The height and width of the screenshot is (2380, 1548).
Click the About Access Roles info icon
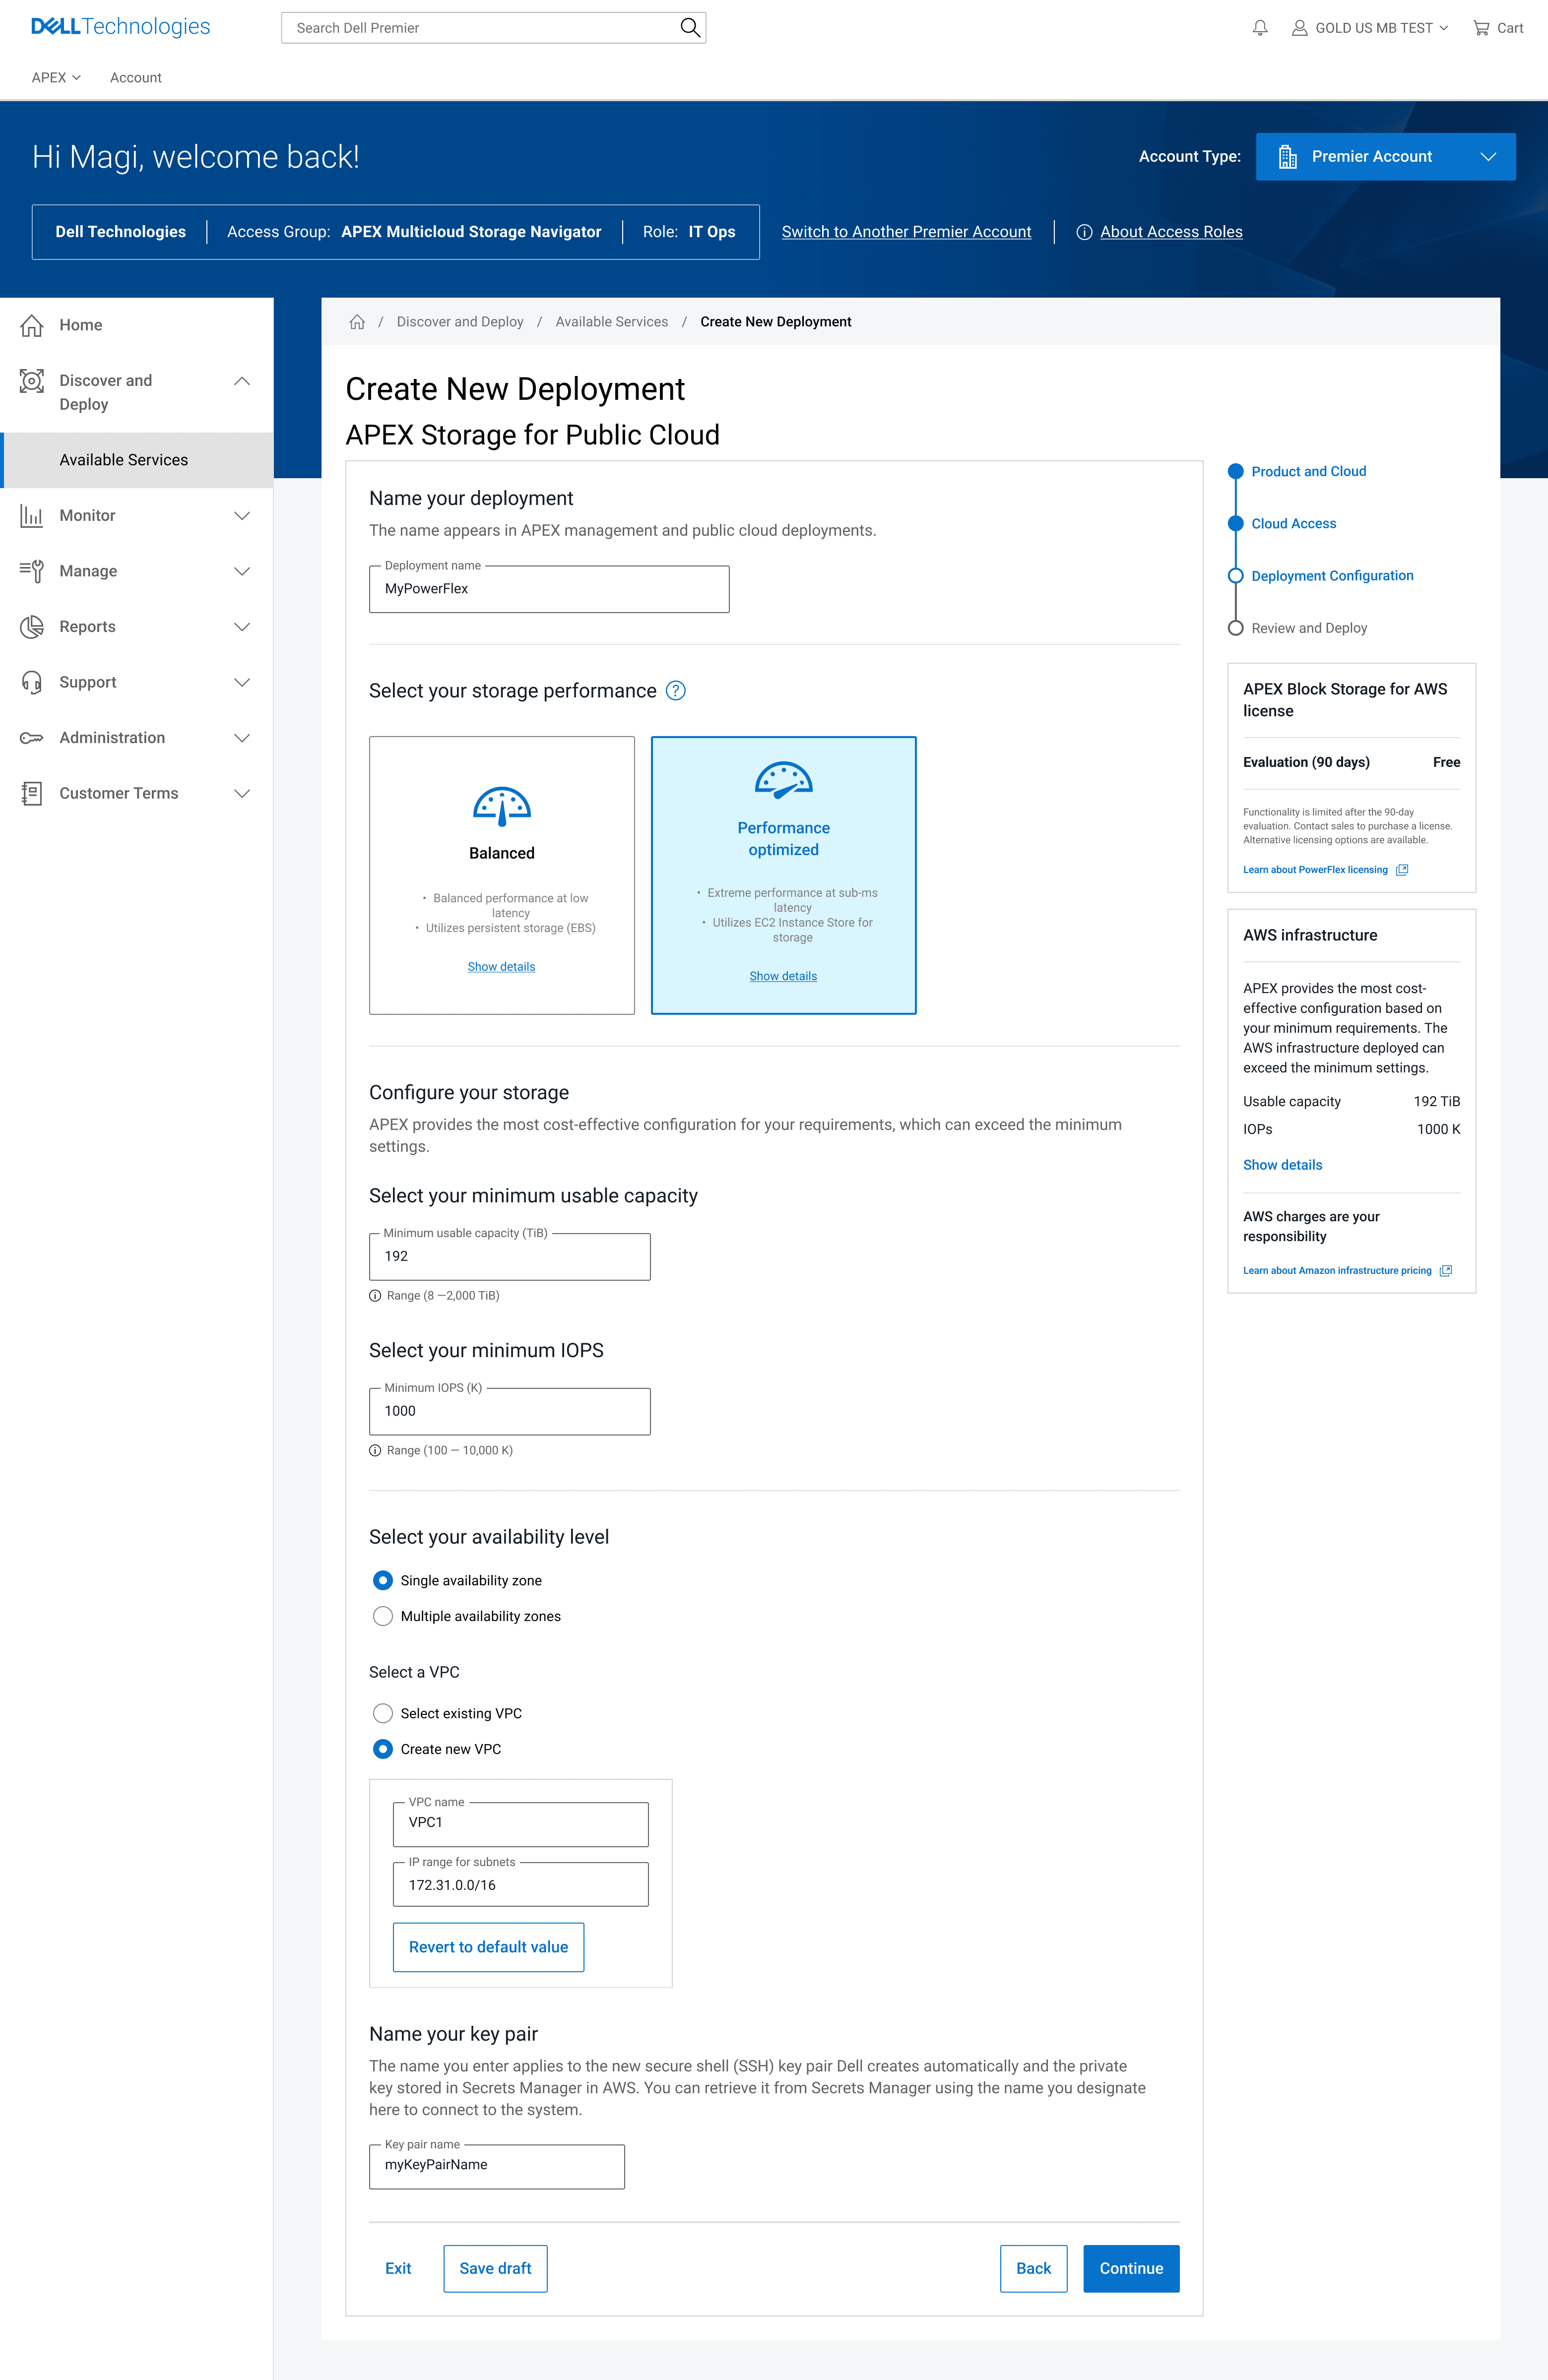(1084, 232)
